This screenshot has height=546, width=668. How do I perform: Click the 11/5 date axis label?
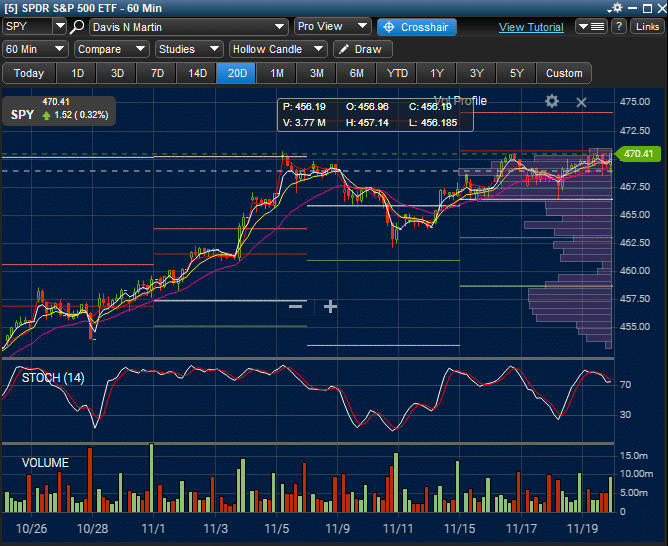277,529
